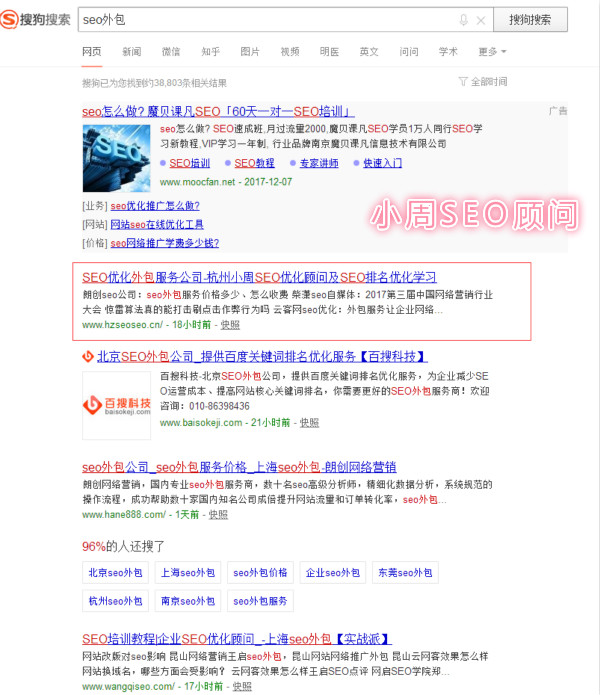
Task: Open the SEO教程 sublink
Action: point(254,163)
